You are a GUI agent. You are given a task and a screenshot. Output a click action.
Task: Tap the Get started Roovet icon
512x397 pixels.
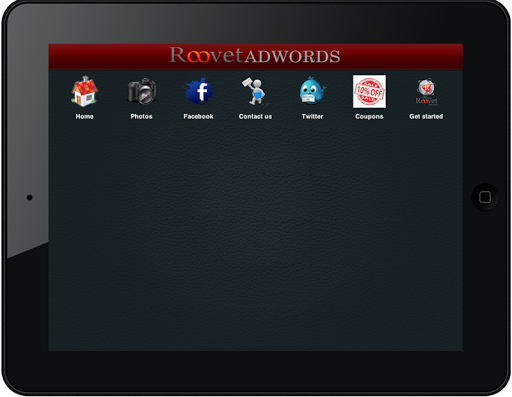point(426,92)
